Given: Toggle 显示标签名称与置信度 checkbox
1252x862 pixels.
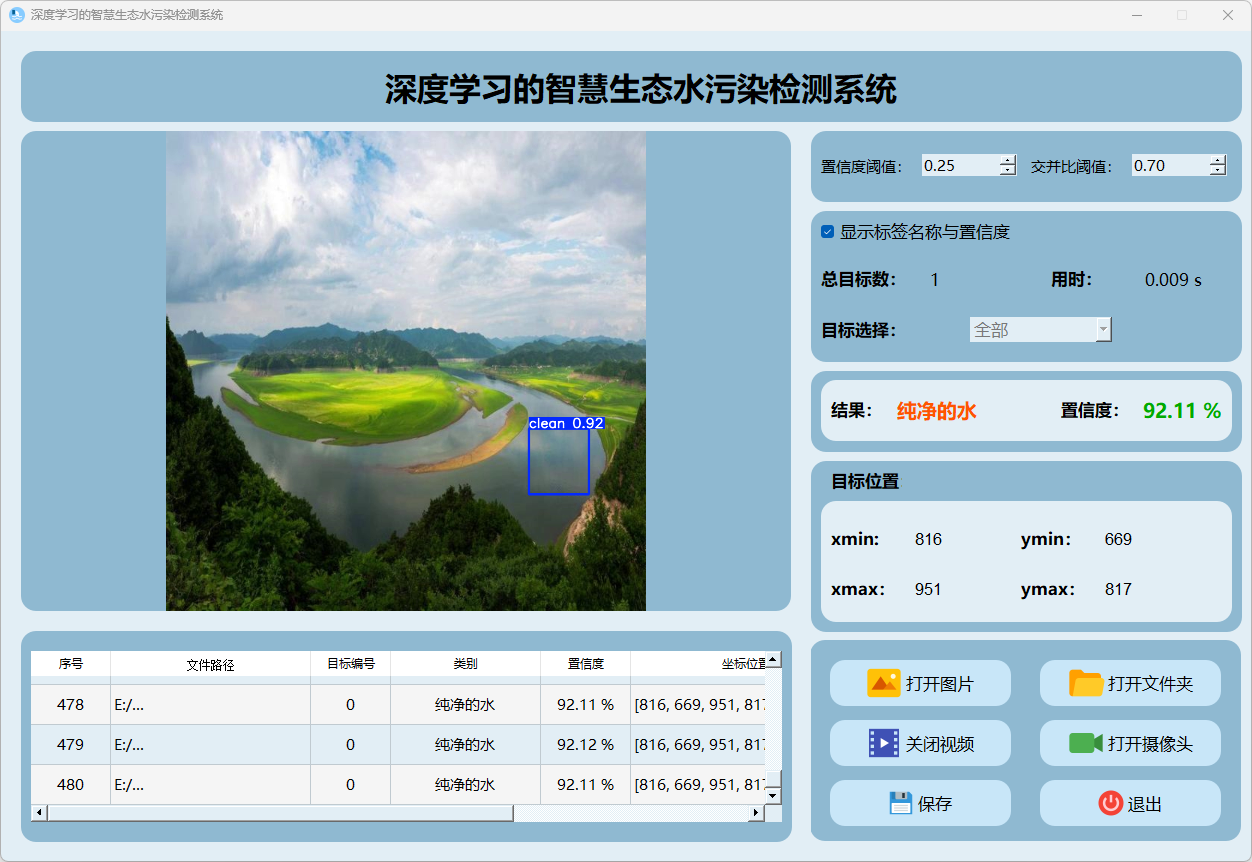Looking at the screenshot, I should point(828,232).
